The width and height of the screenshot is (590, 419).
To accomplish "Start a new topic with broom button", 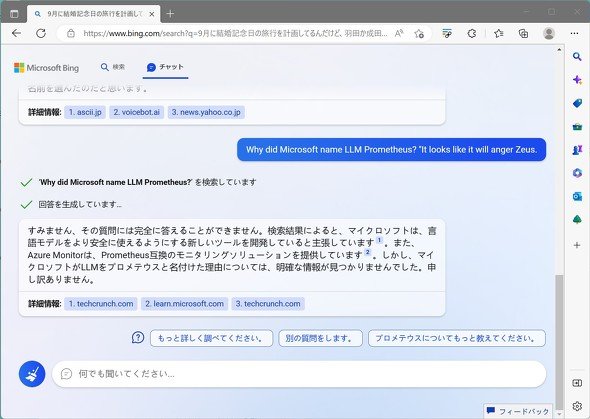I will pyautogui.click(x=32, y=374).
